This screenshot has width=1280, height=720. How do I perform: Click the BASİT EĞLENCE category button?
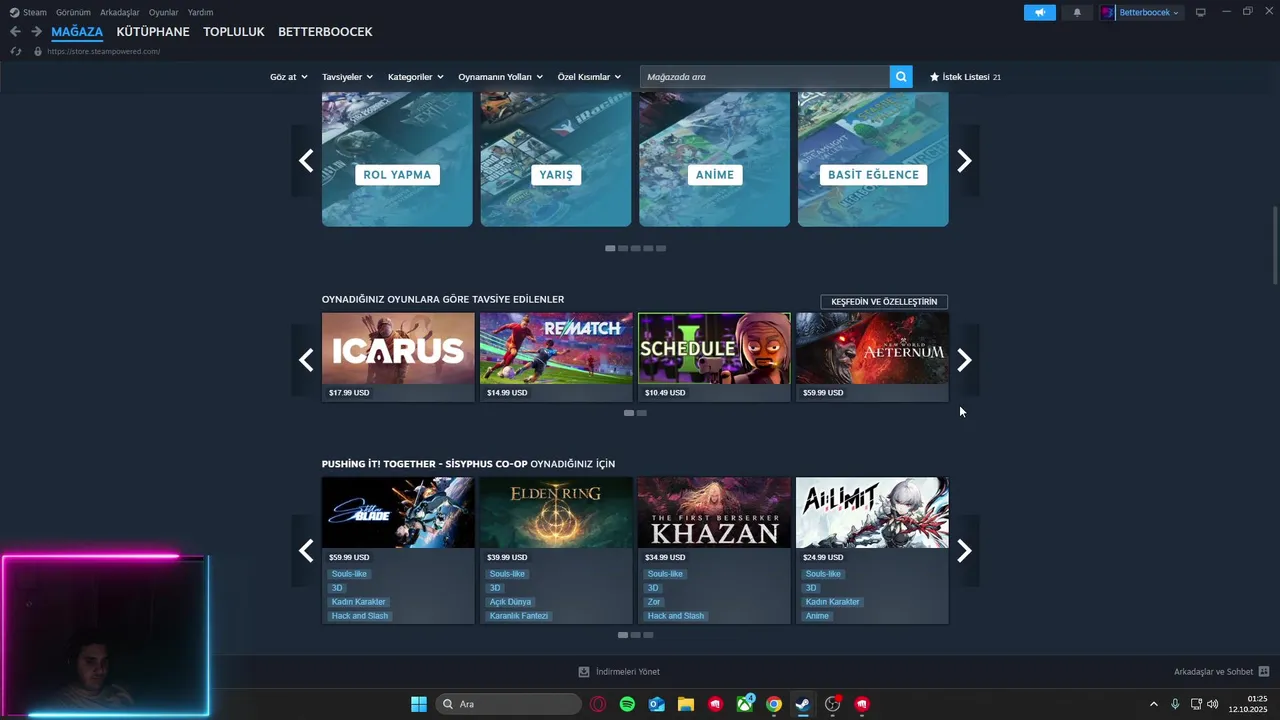click(873, 174)
